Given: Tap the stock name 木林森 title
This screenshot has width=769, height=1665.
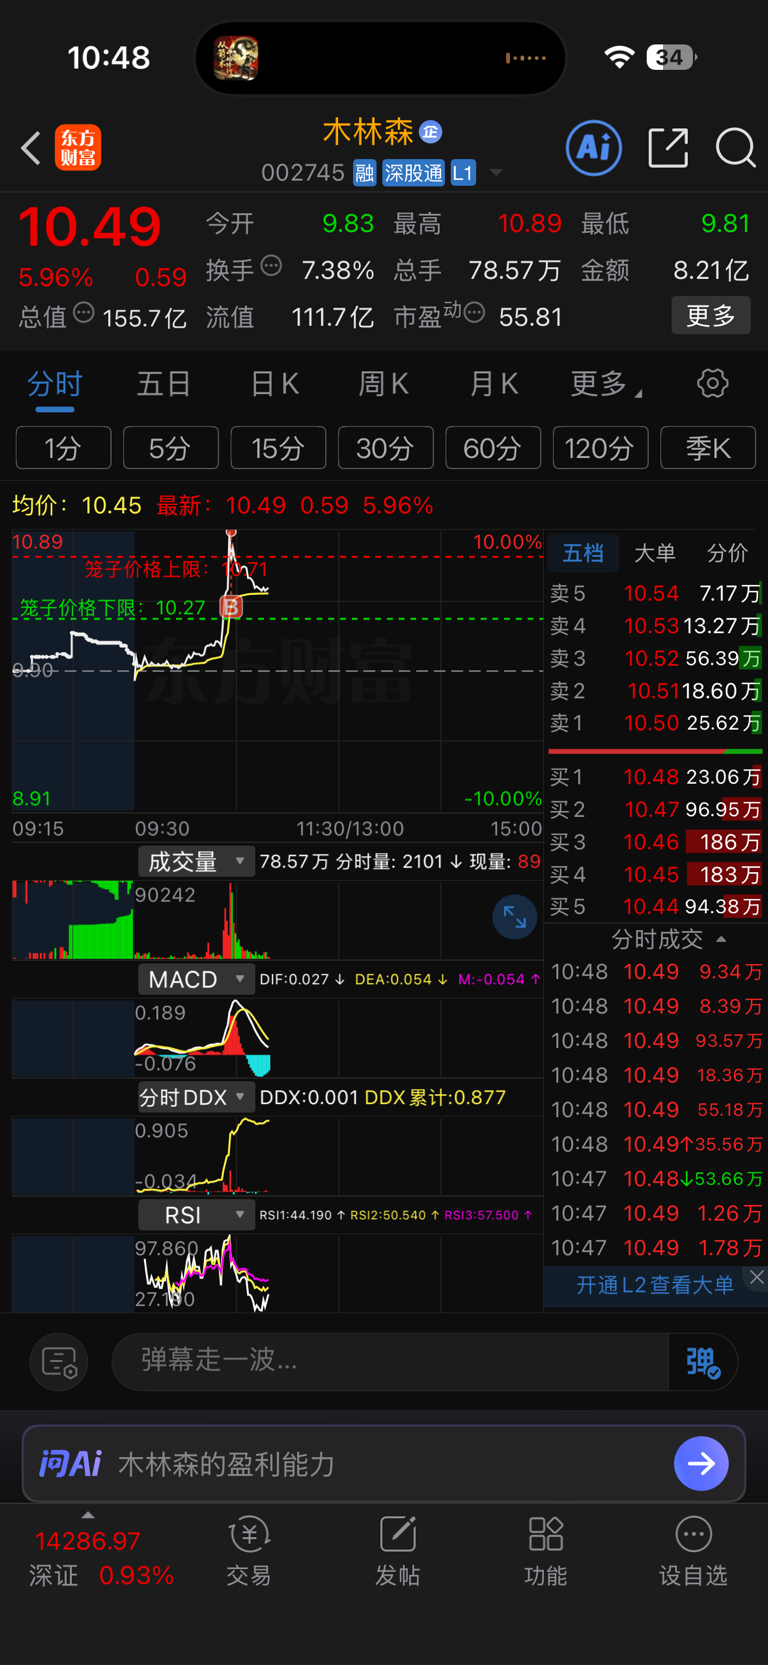Looking at the screenshot, I should click(x=368, y=132).
